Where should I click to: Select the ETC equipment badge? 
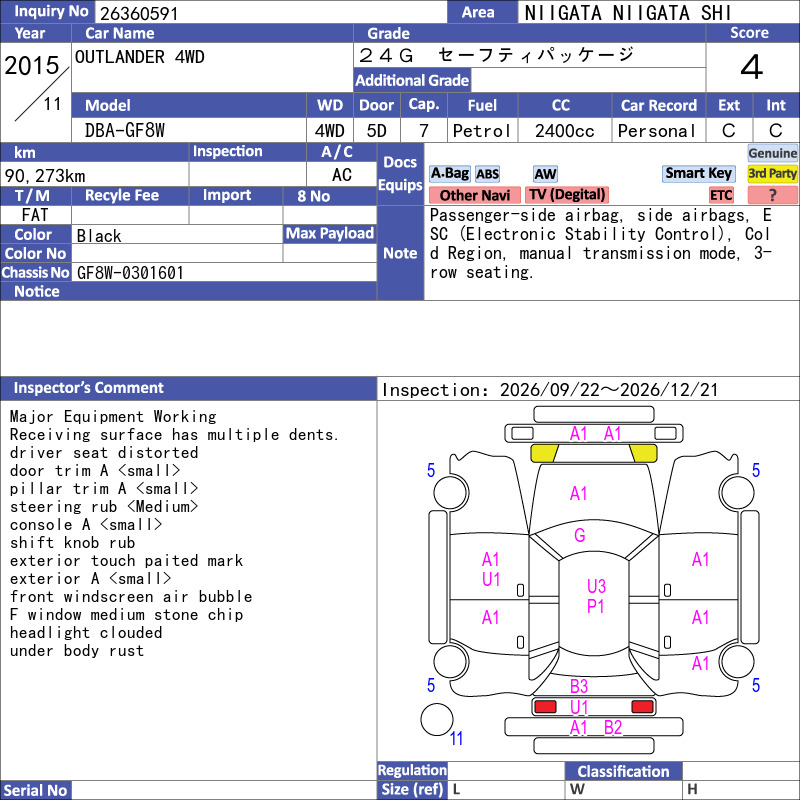(x=721, y=195)
